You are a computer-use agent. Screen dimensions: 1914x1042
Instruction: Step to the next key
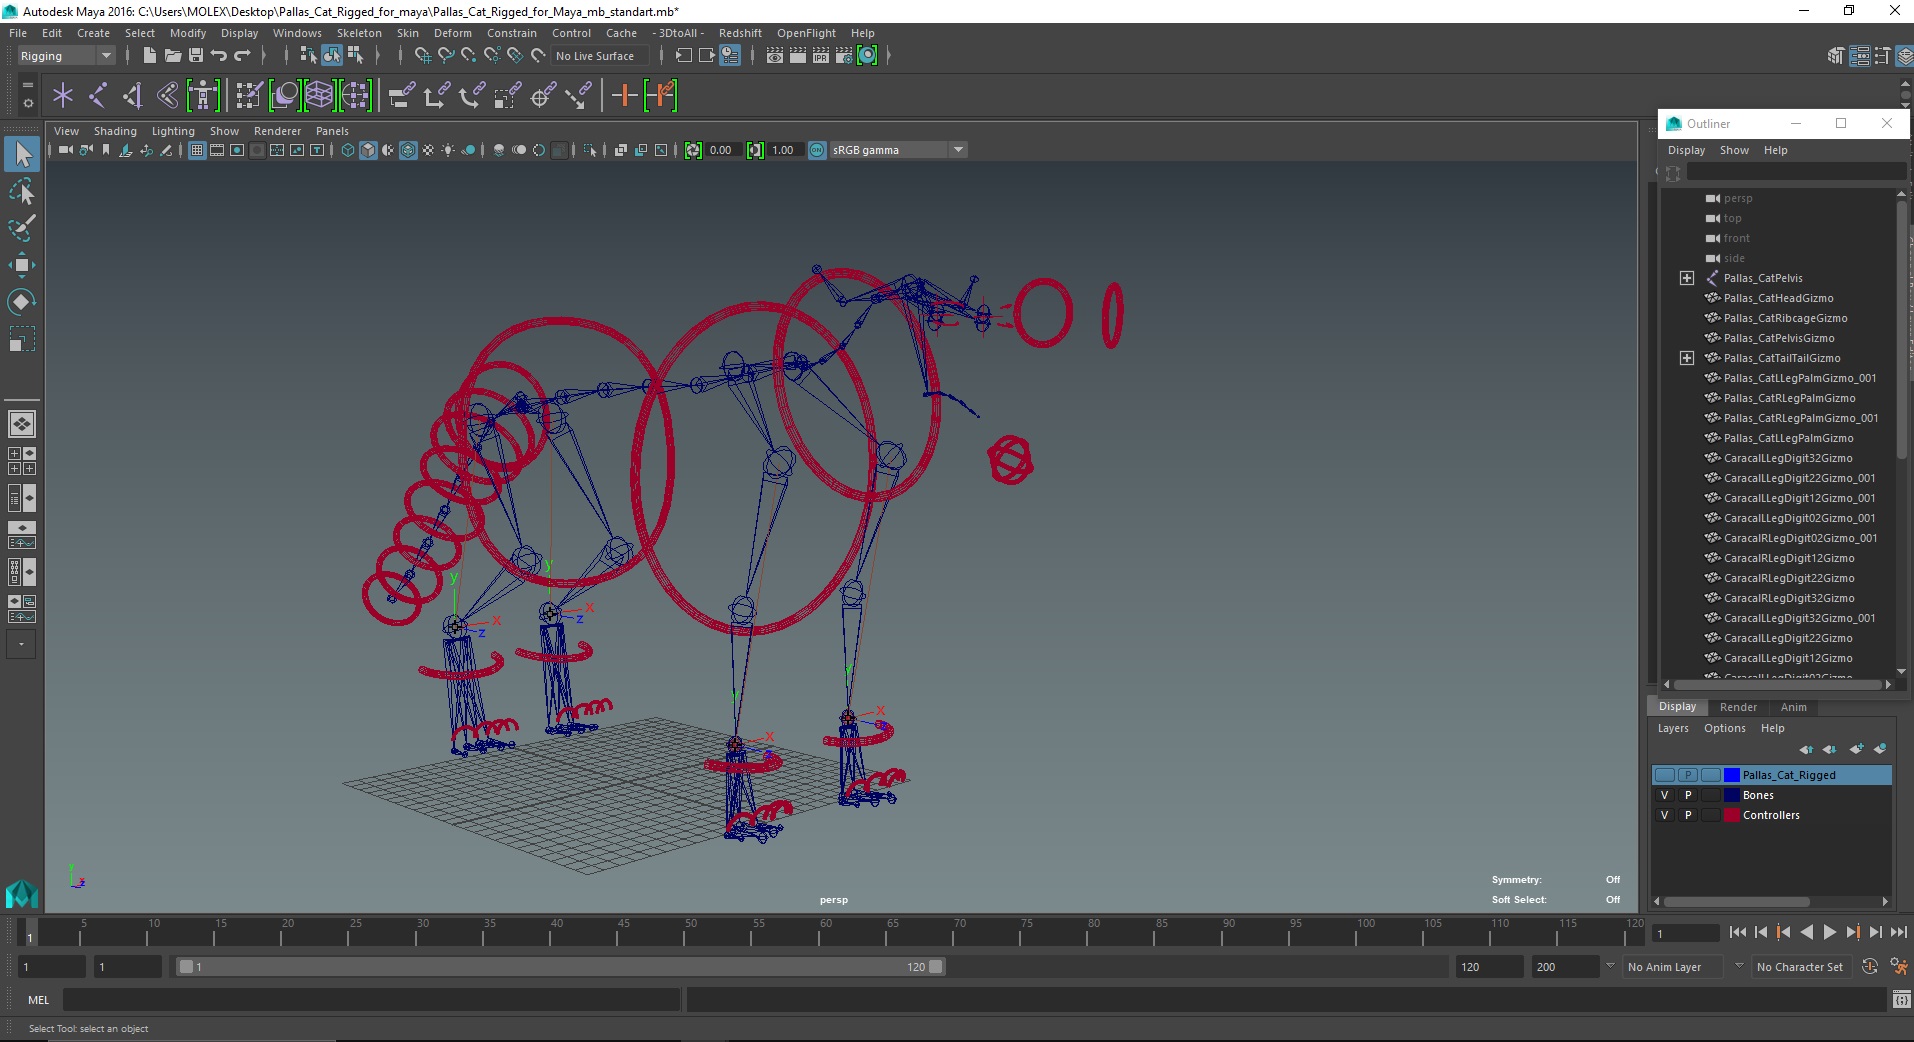tap(1852, 933)
